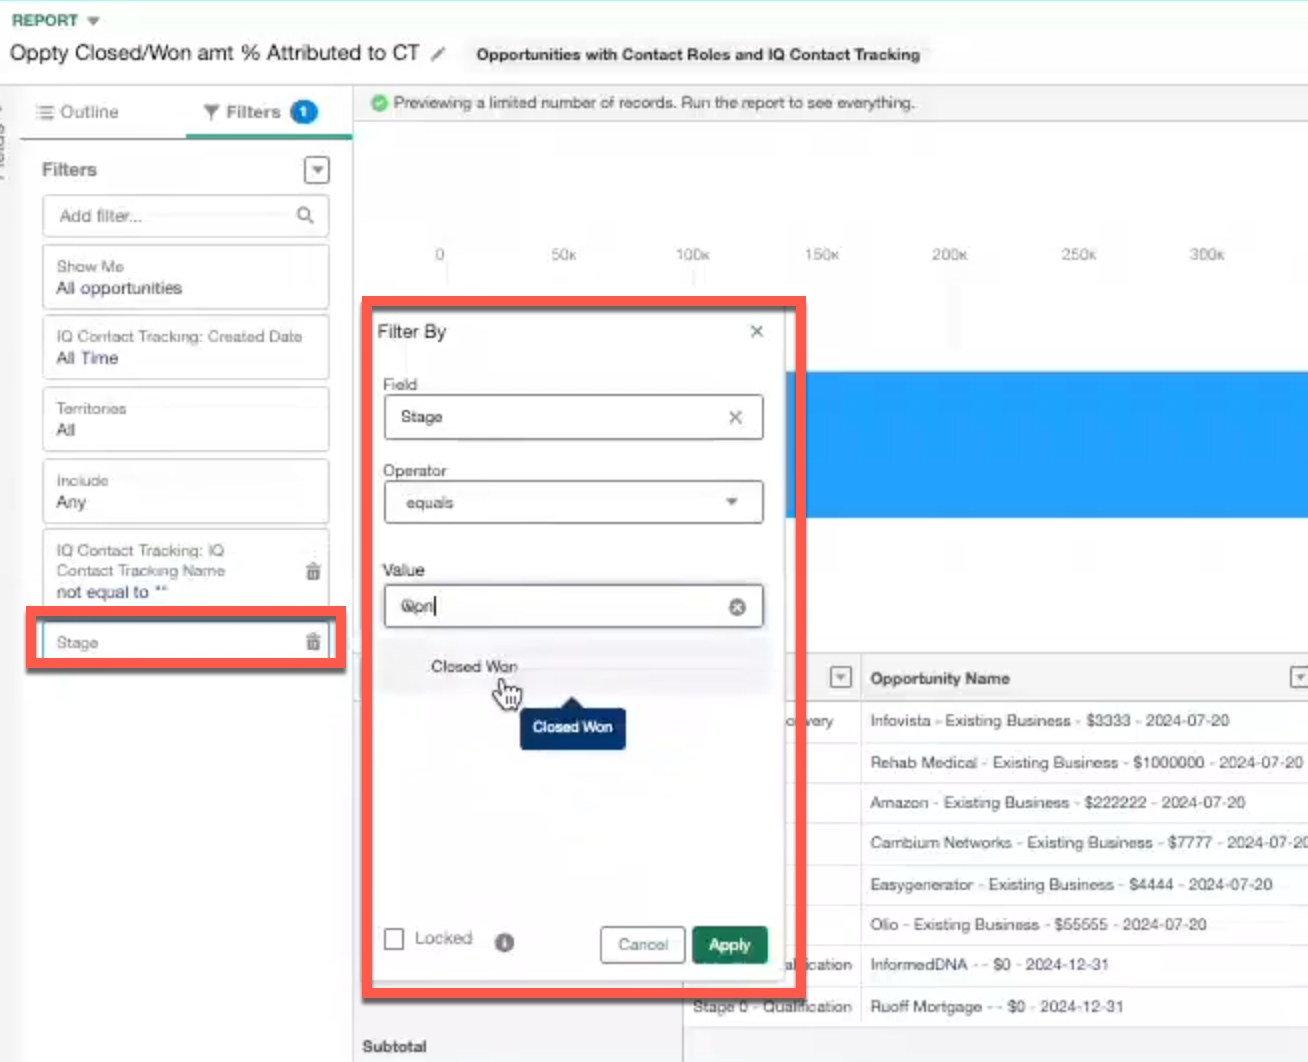Expand the REPORT type dropdown arrow

[94, 21]
